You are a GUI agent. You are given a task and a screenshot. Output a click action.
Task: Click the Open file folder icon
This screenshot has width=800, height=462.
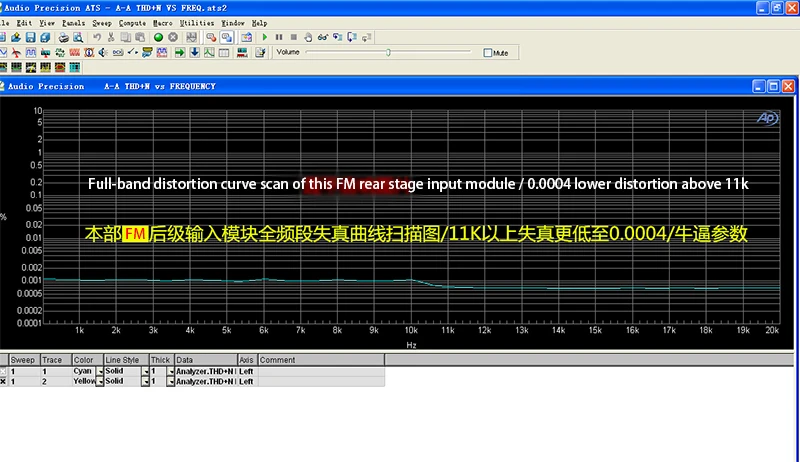(x=16, y=37)
